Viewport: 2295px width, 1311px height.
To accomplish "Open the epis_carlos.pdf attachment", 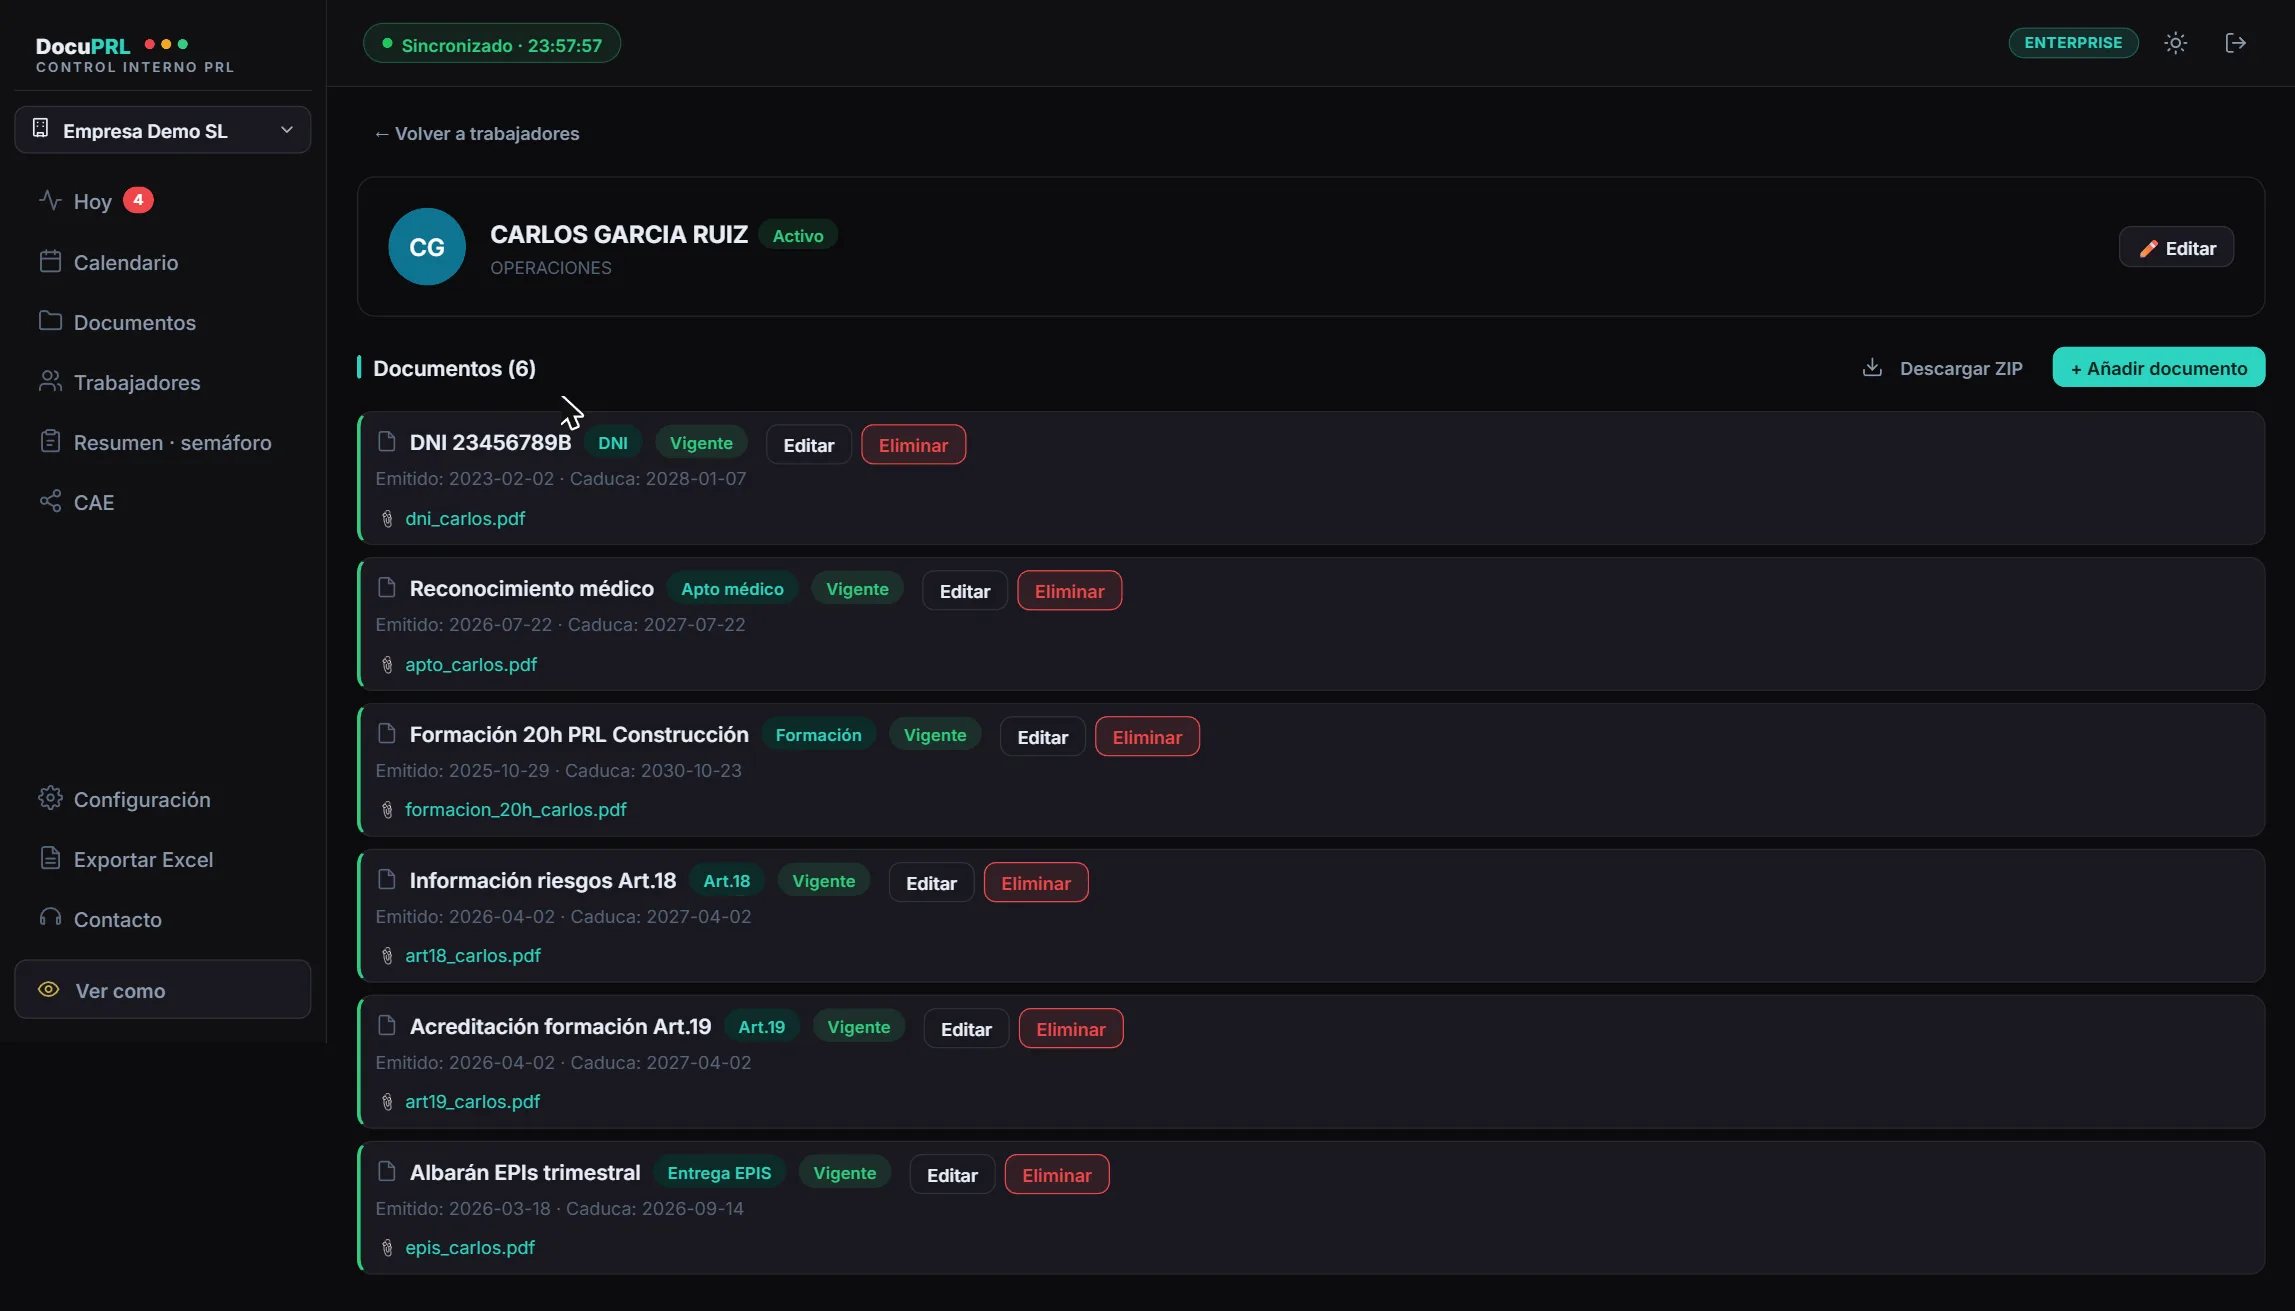I will click(470, 1248).
